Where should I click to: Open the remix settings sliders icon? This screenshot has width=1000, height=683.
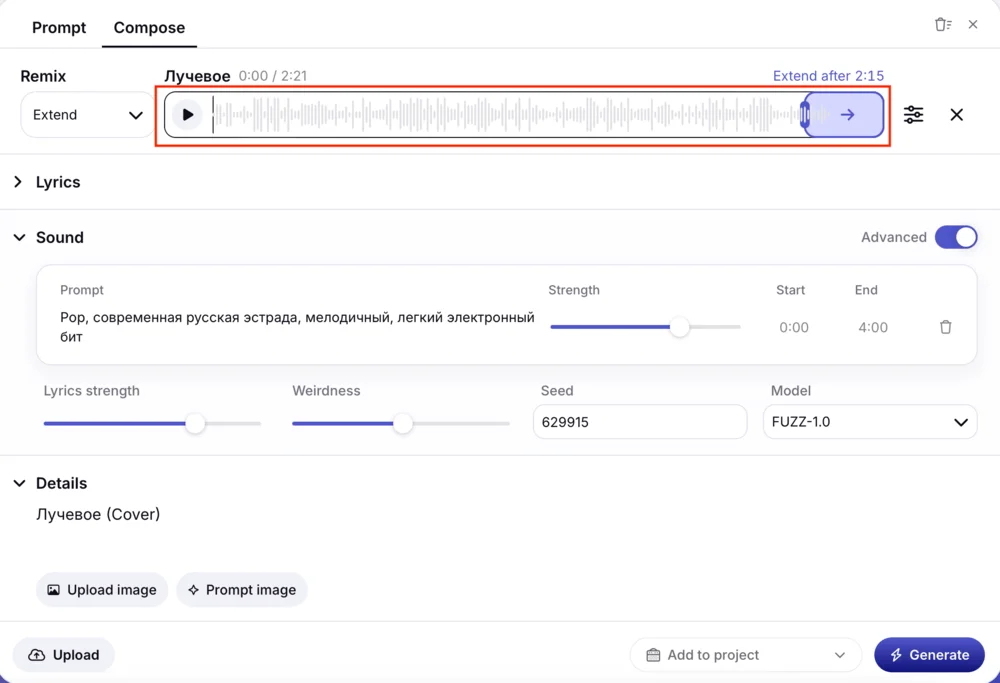913,115
